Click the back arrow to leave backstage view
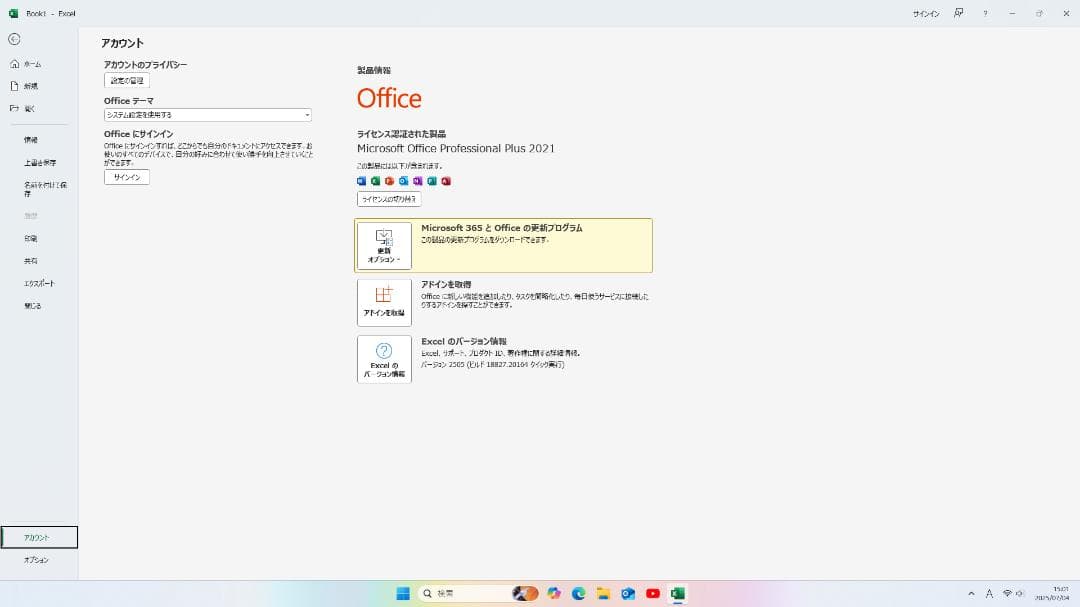The image size is (1080, 607). 14,39
